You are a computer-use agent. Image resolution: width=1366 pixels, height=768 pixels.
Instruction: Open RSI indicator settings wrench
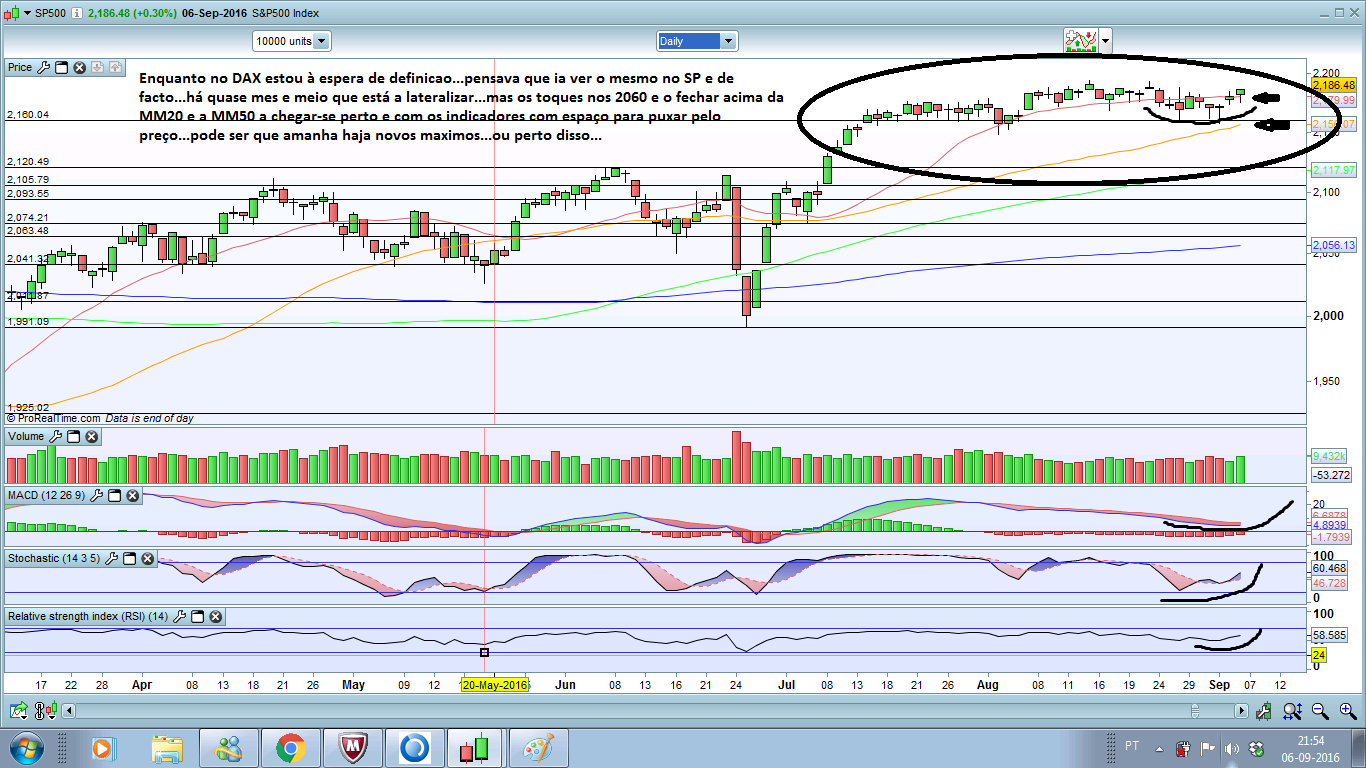(179, 617)
